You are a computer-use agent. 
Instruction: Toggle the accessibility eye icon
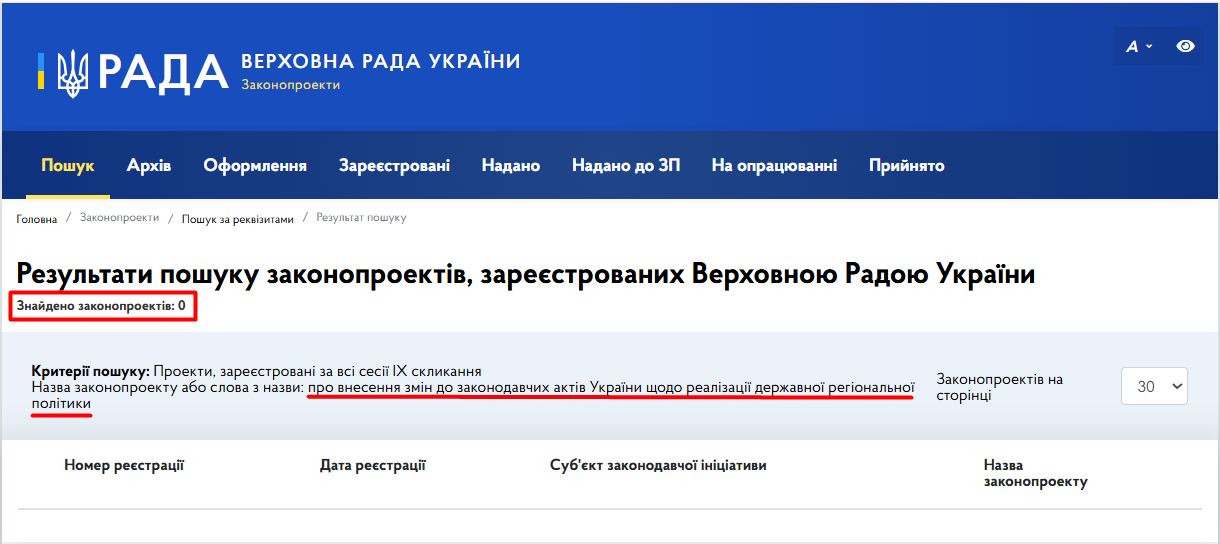(1185, 46)
